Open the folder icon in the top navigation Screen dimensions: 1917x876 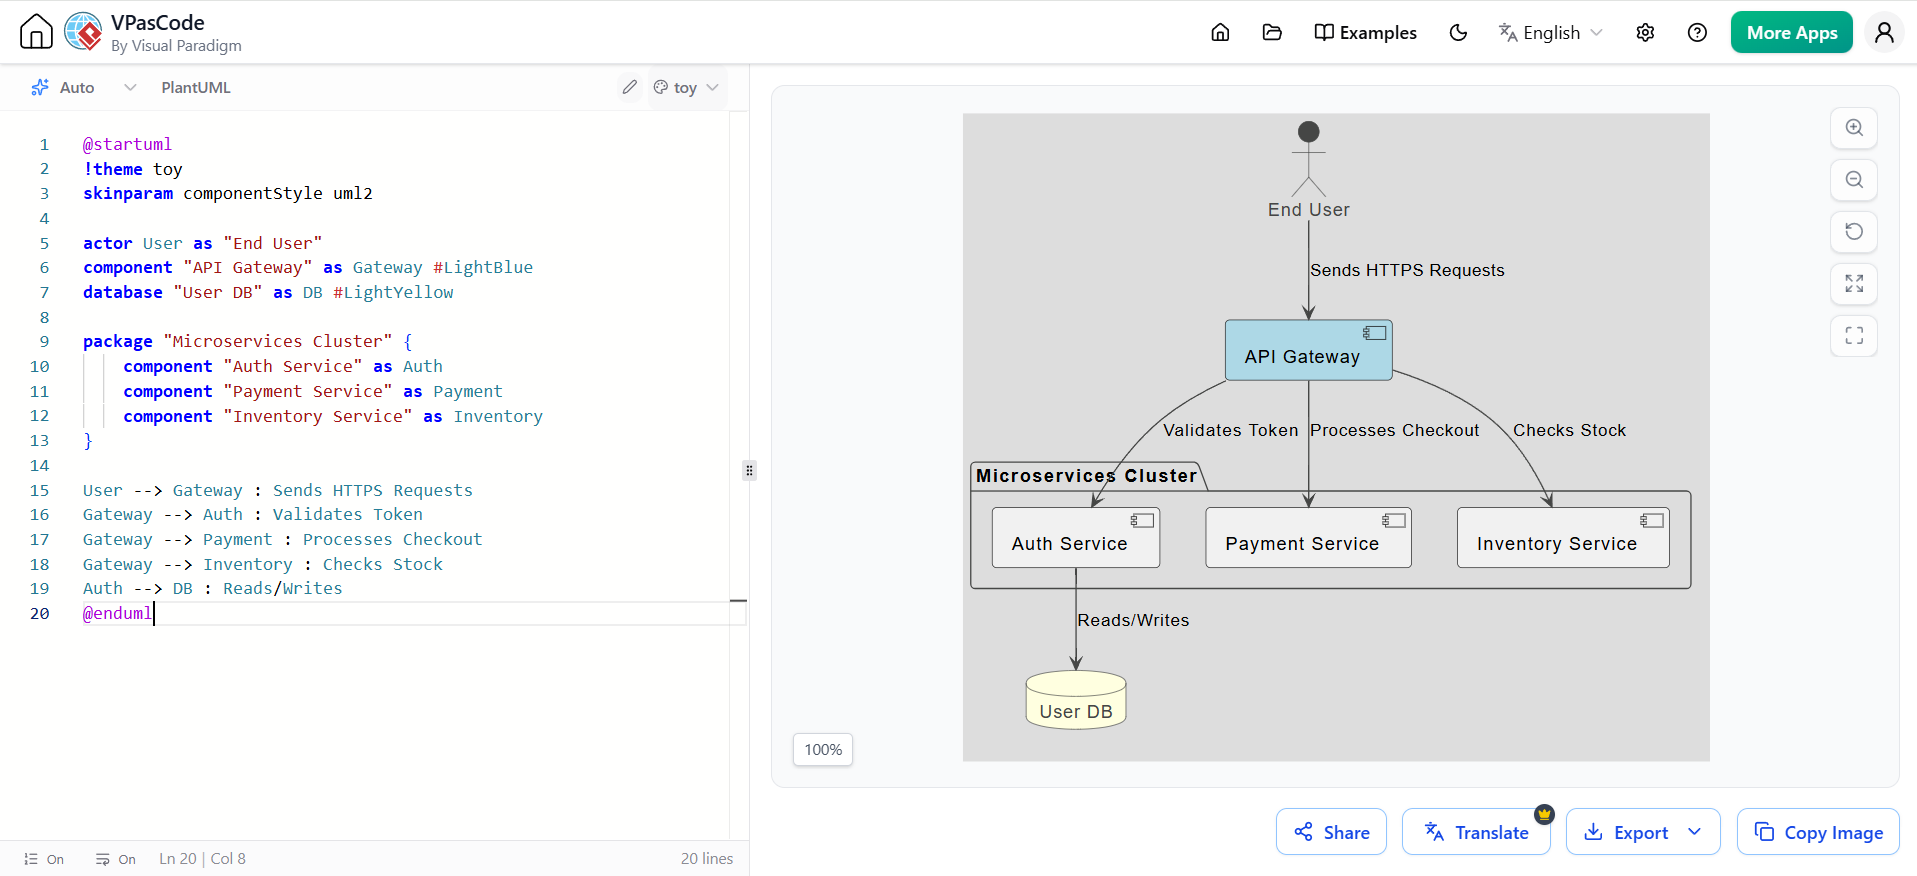tap(1272, 33)
